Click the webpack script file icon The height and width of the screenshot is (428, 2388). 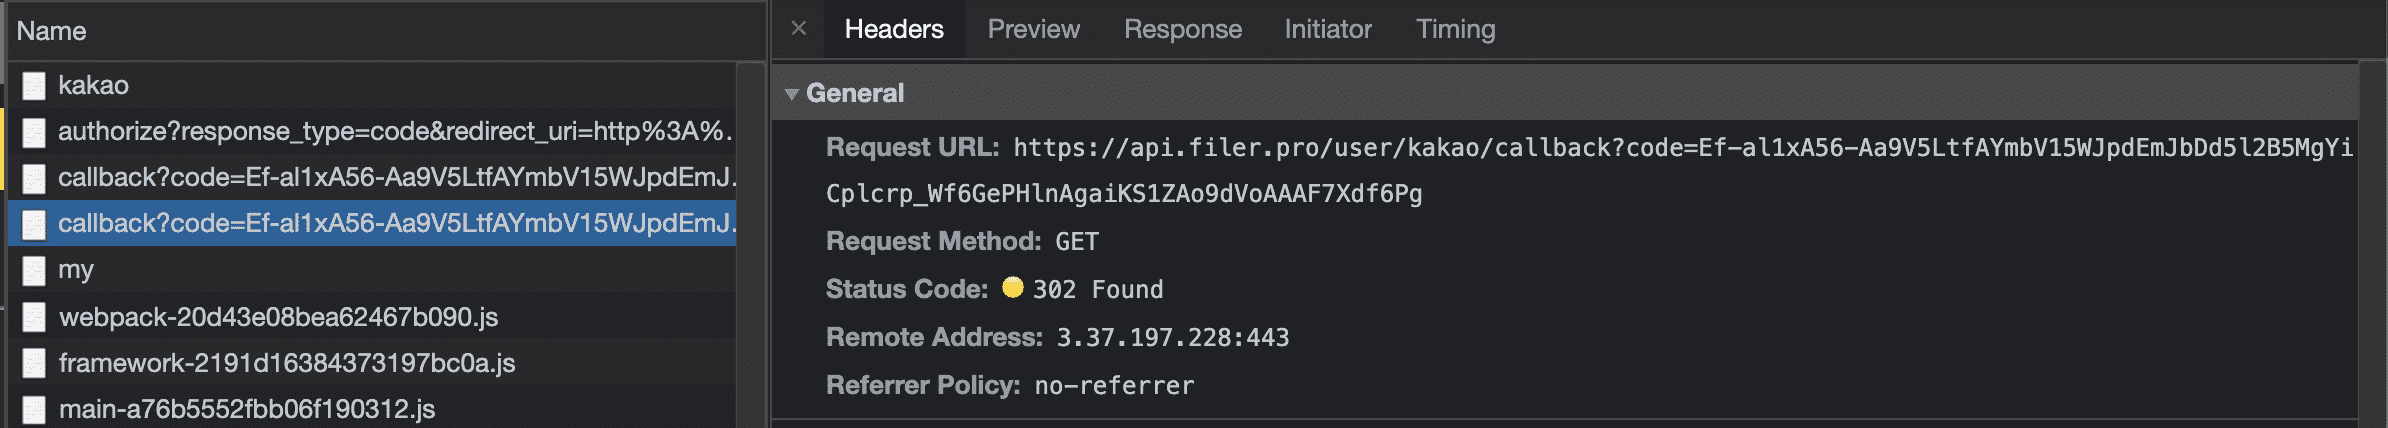pyautogui.click(x=34, y=317)
